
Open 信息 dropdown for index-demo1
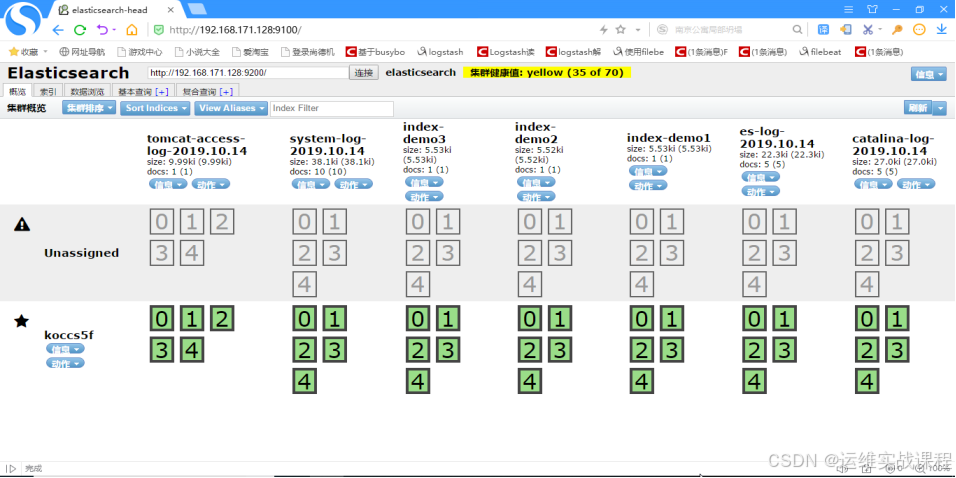[x=648, y=171]
